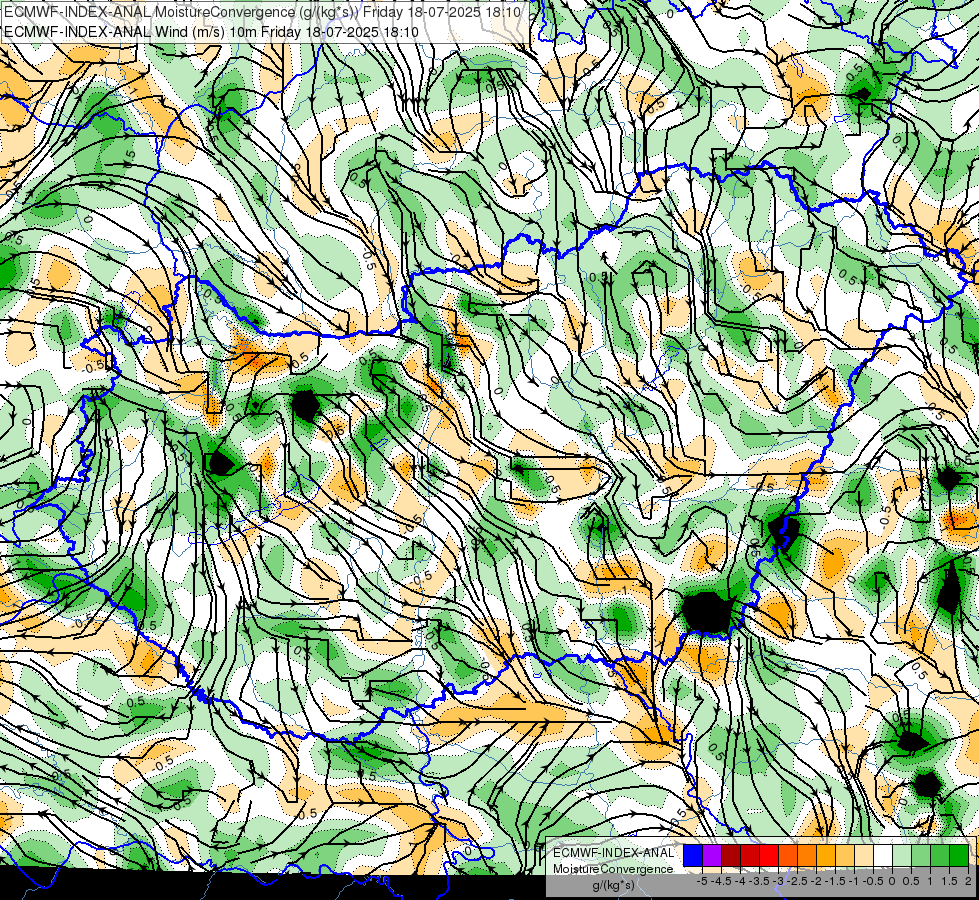The height and width of the screenshot is (900, 979).
Task: Click the Wind (m/s) 10m title line
Action: point(211,32)
